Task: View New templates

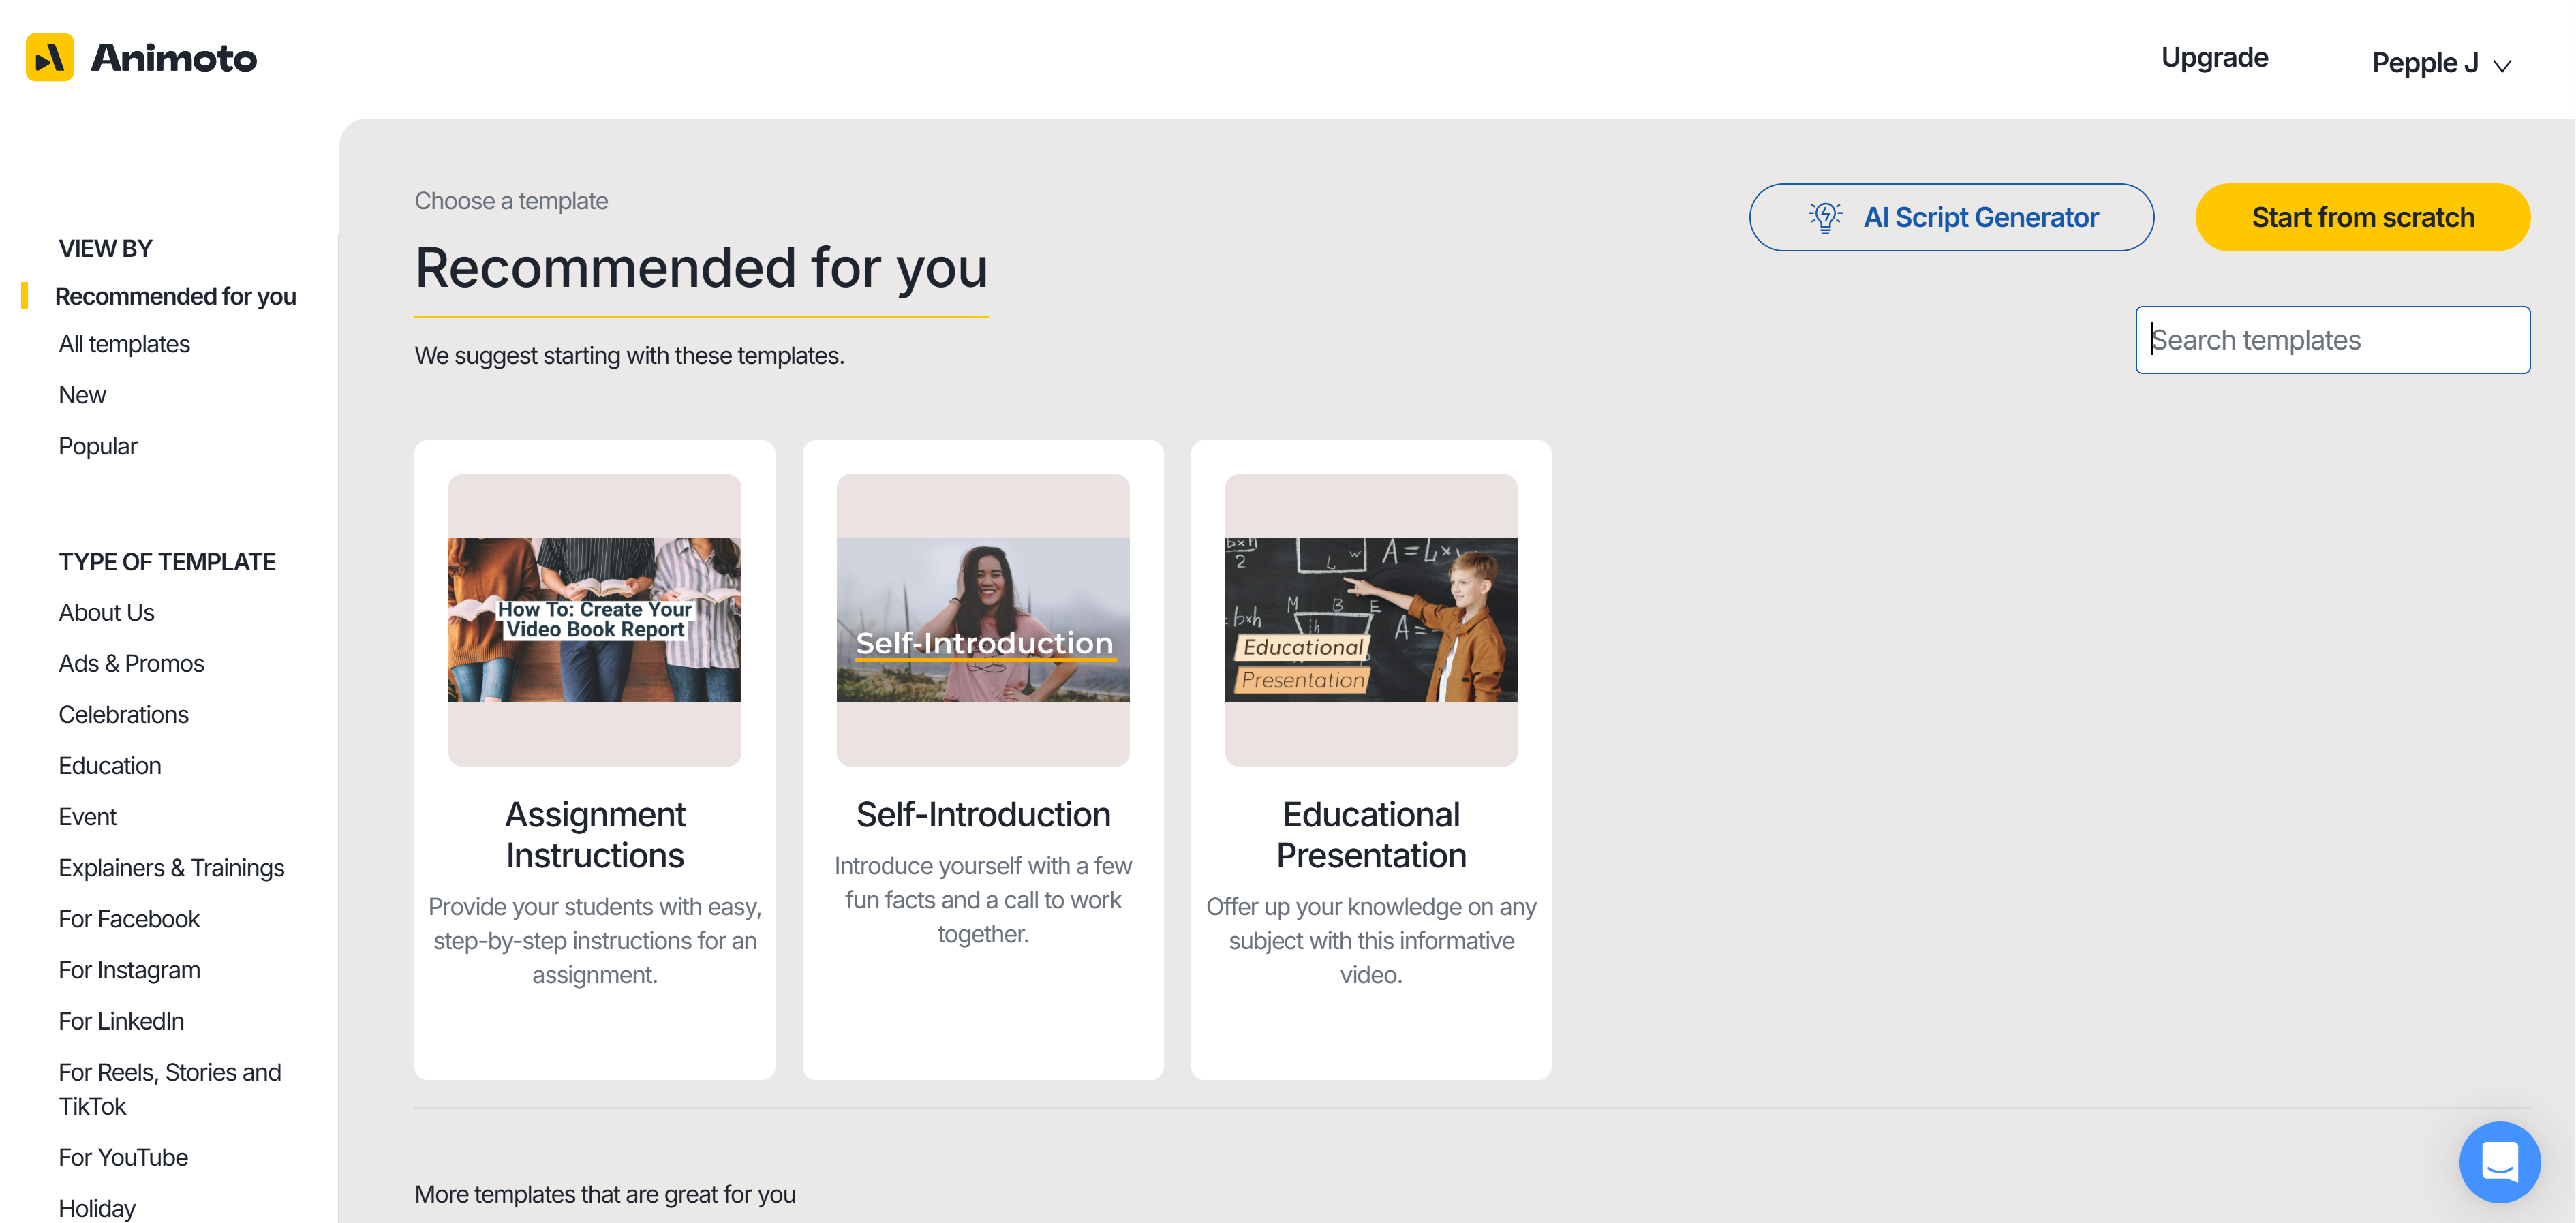Action: tap(82, 395)
